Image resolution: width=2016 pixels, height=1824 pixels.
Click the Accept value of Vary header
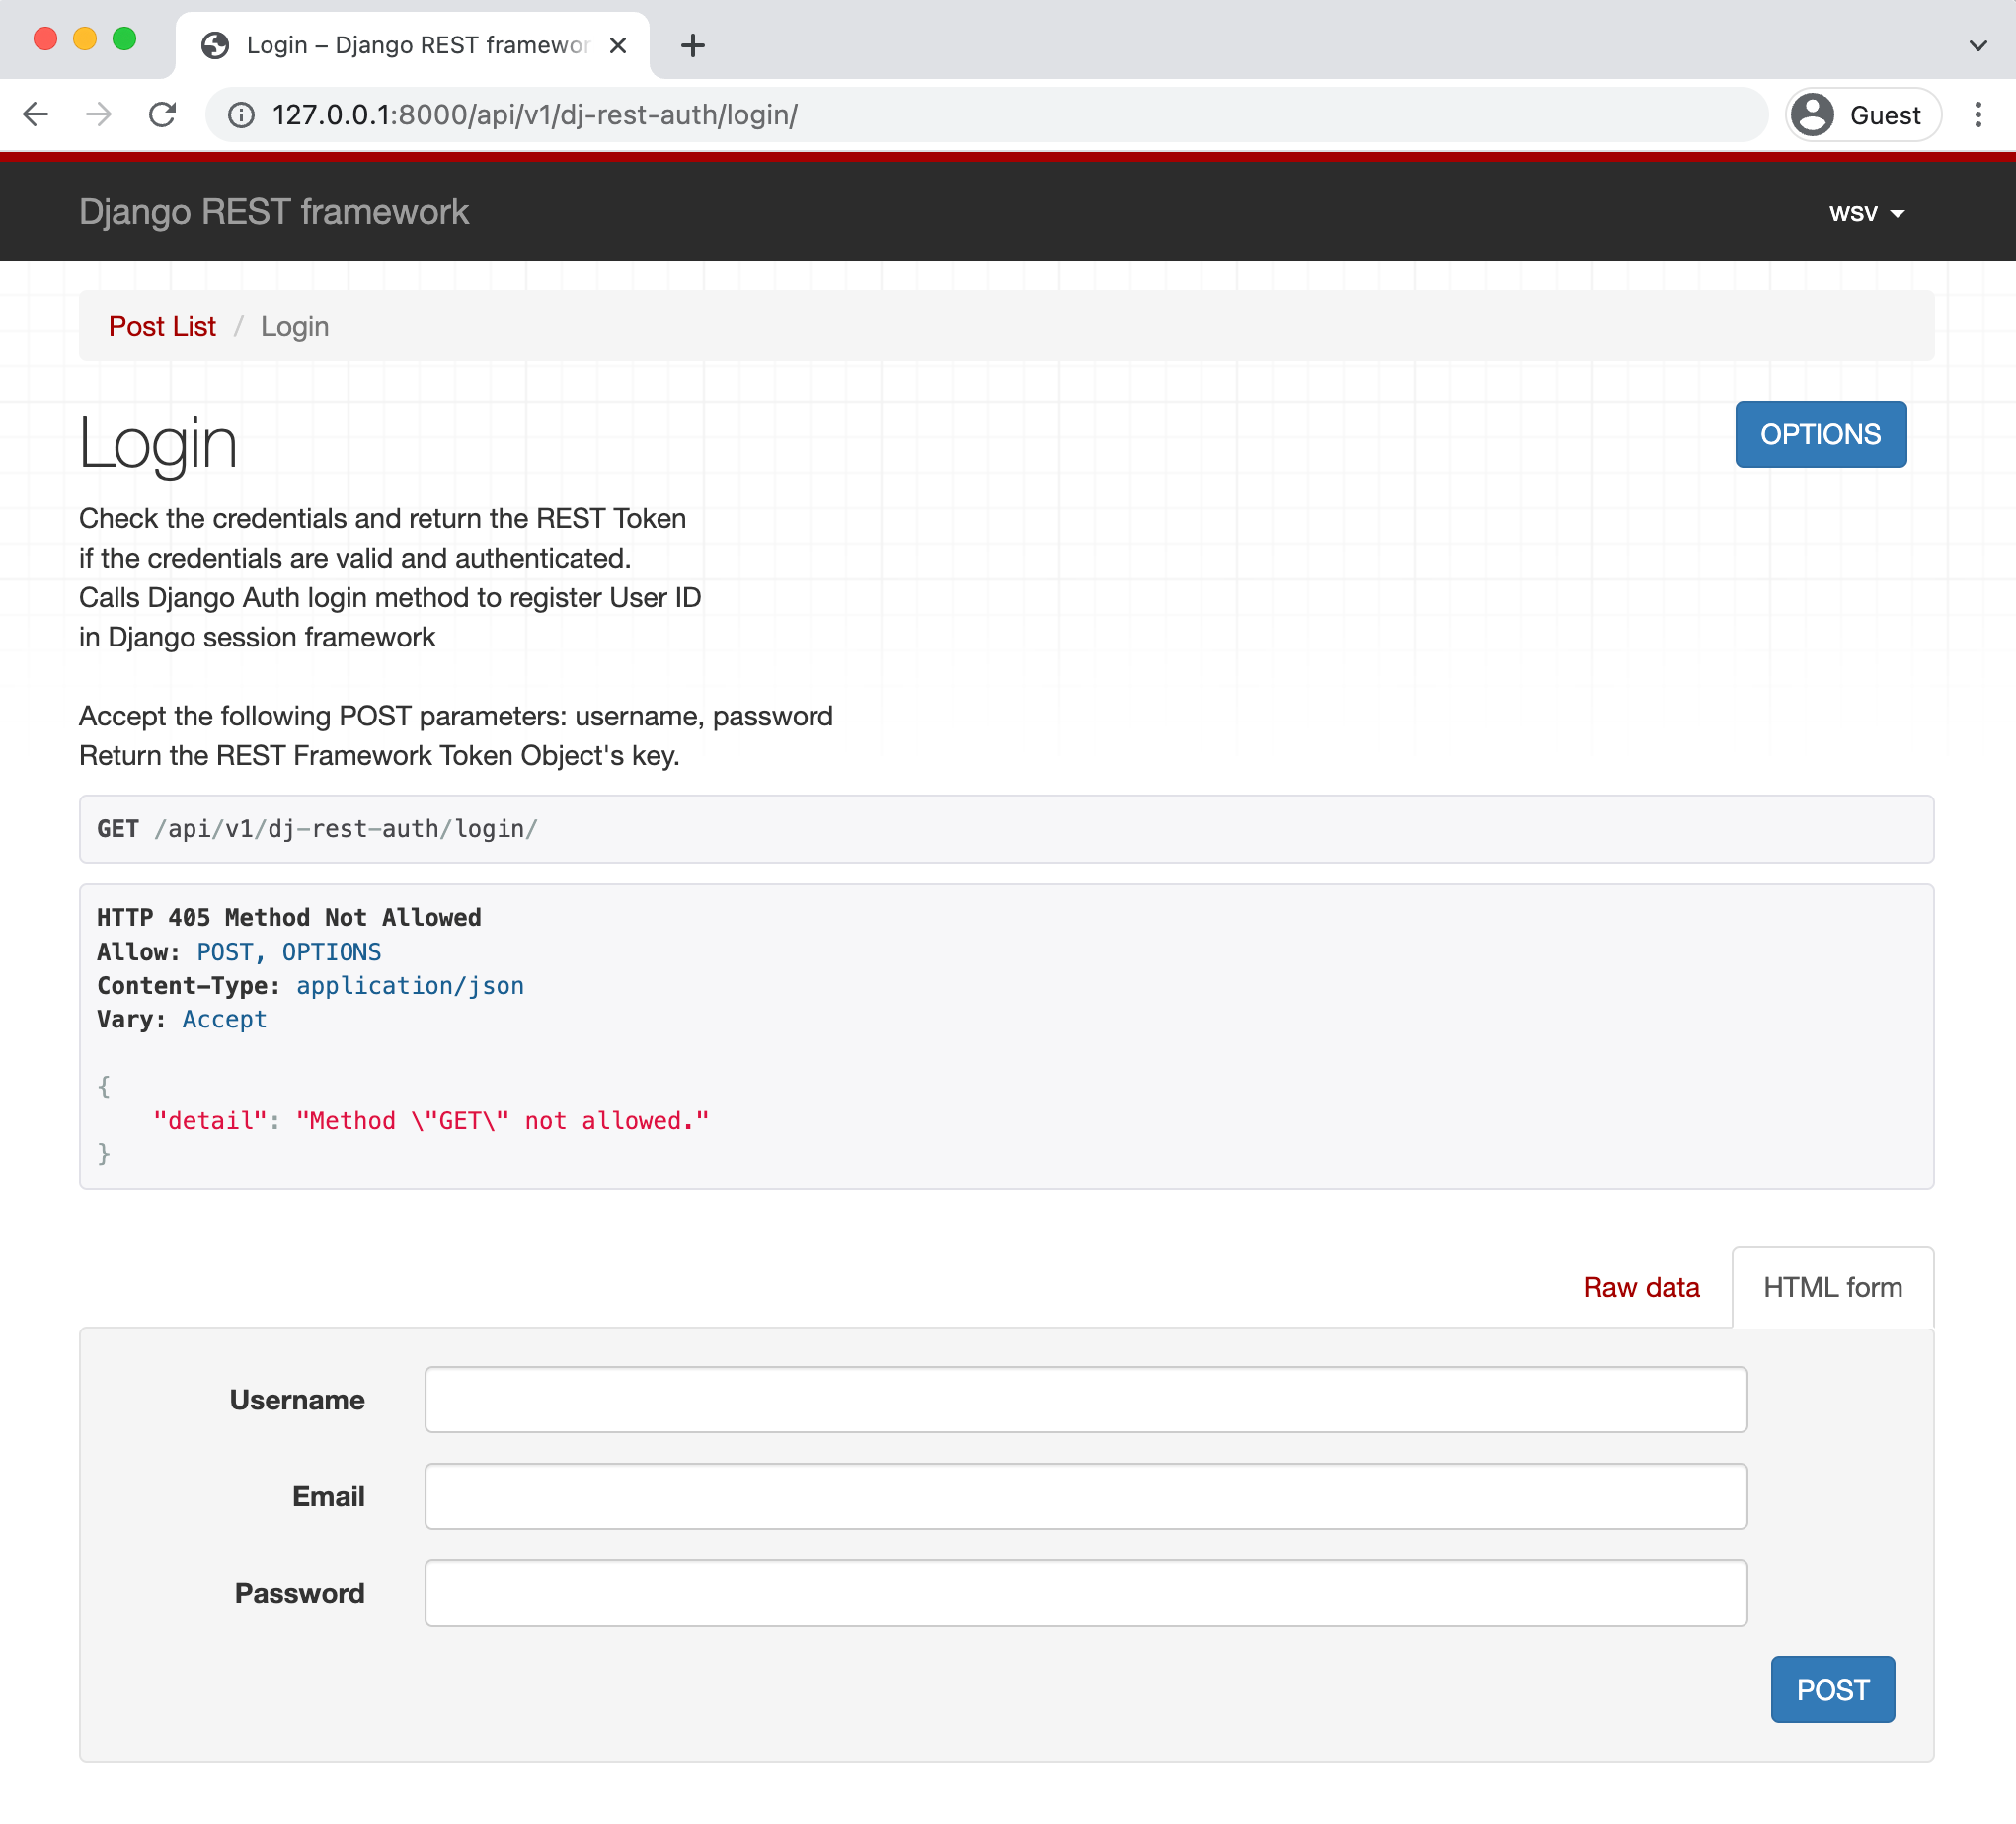coord(224,1019)
